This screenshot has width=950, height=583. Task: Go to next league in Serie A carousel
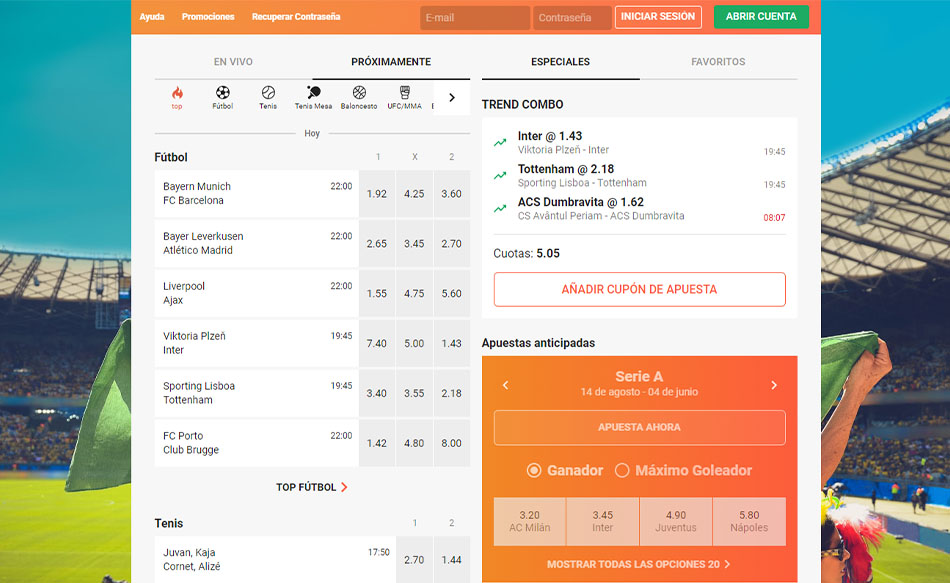tap(774, 385)
